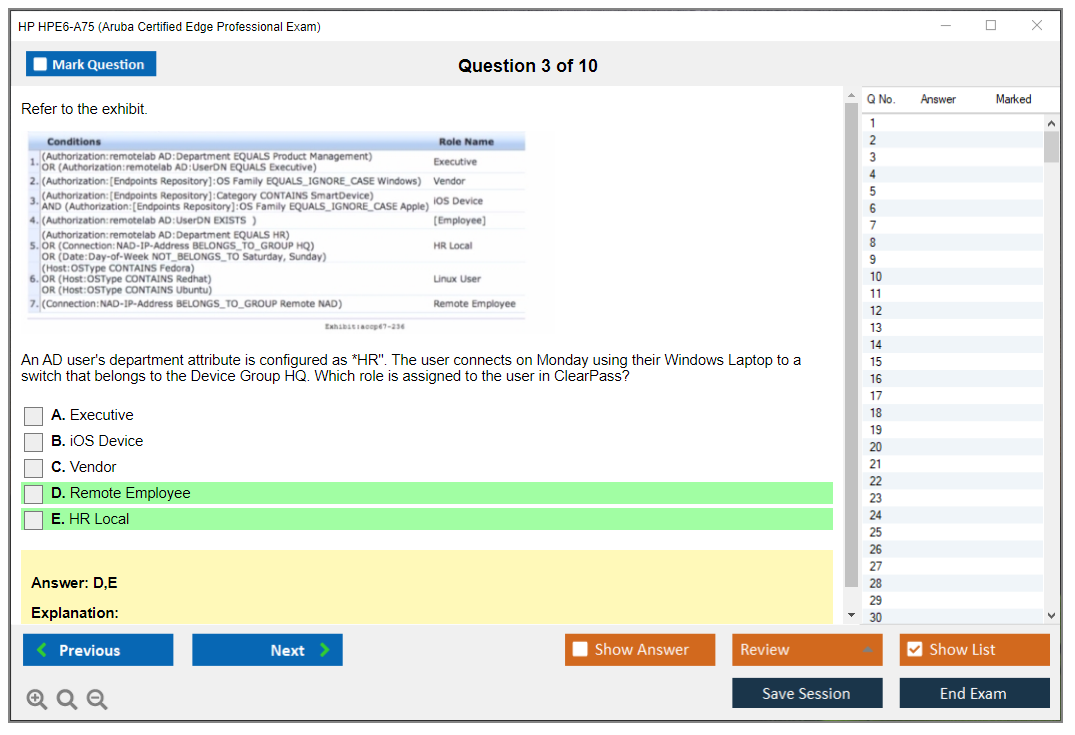Check answer option A. Executive
1075x735 pixels.
tap(34, 416)
